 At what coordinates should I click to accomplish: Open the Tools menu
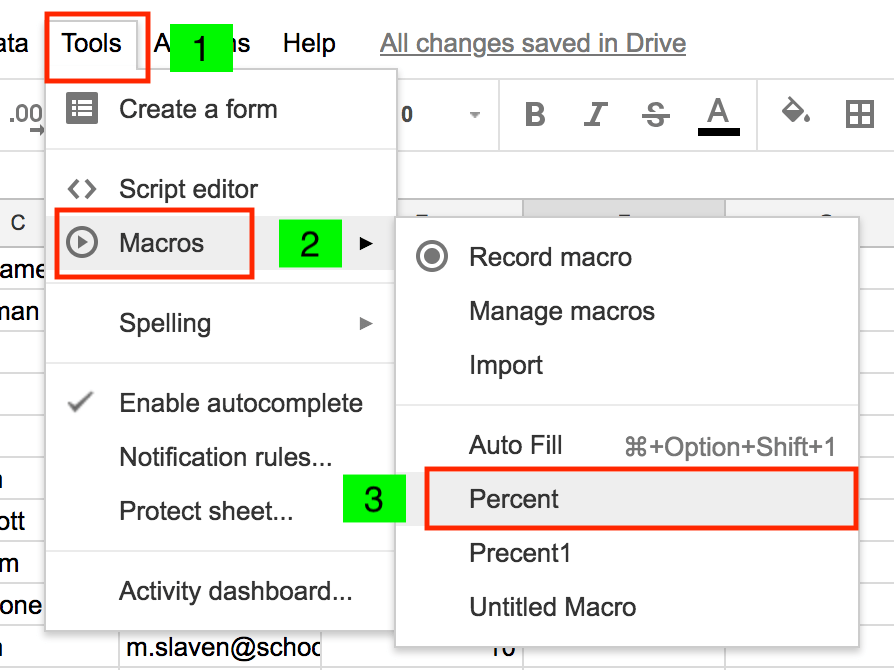pyautogui.click(x=92, y=44)
